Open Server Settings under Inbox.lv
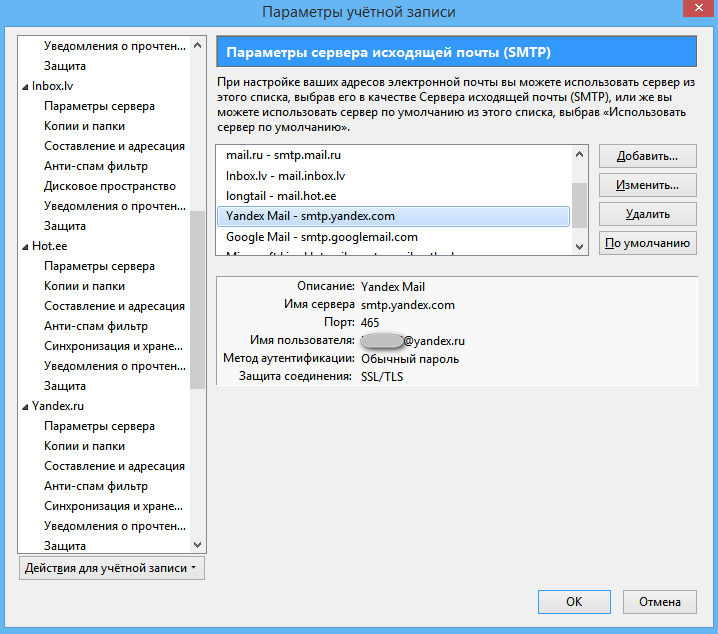 [99, 106]
